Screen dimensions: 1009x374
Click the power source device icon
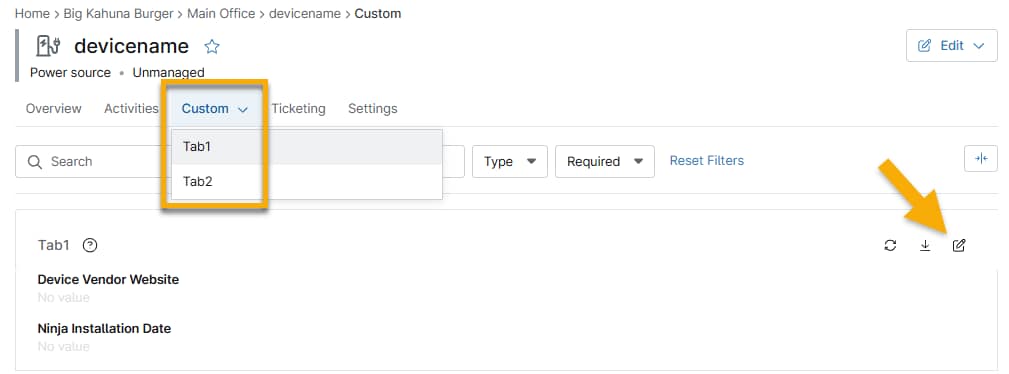50,46
